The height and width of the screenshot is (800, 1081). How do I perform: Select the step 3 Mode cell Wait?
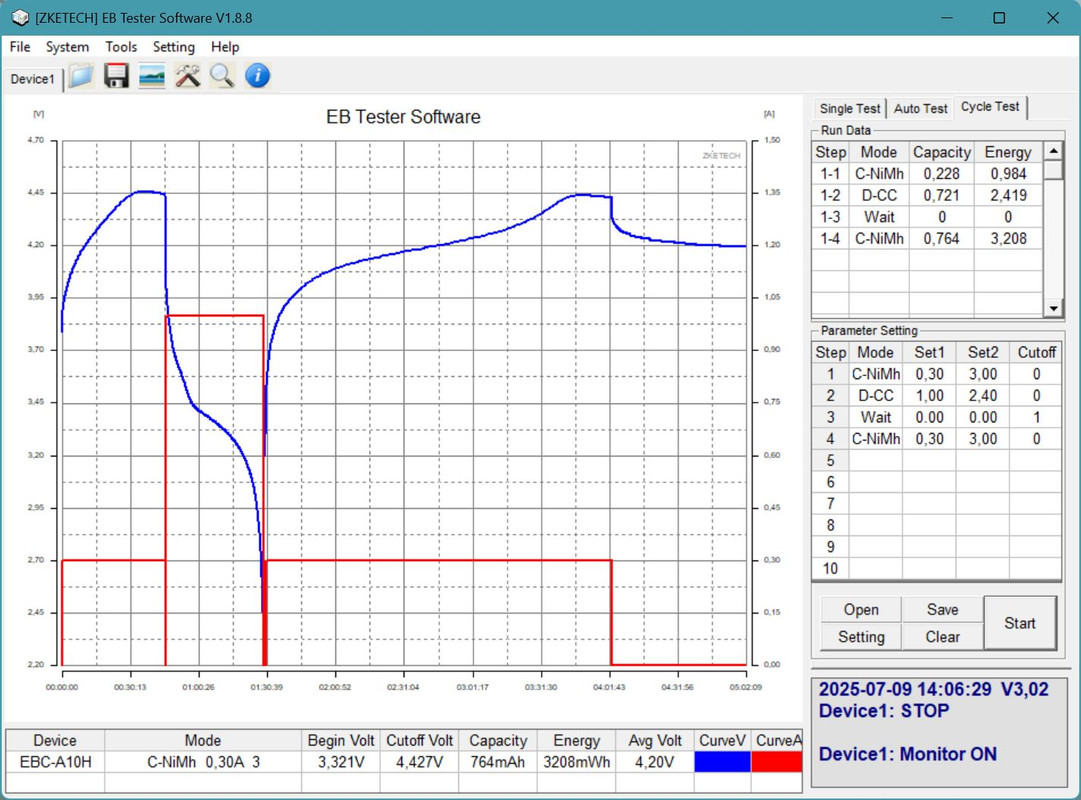tap(876, 417)
